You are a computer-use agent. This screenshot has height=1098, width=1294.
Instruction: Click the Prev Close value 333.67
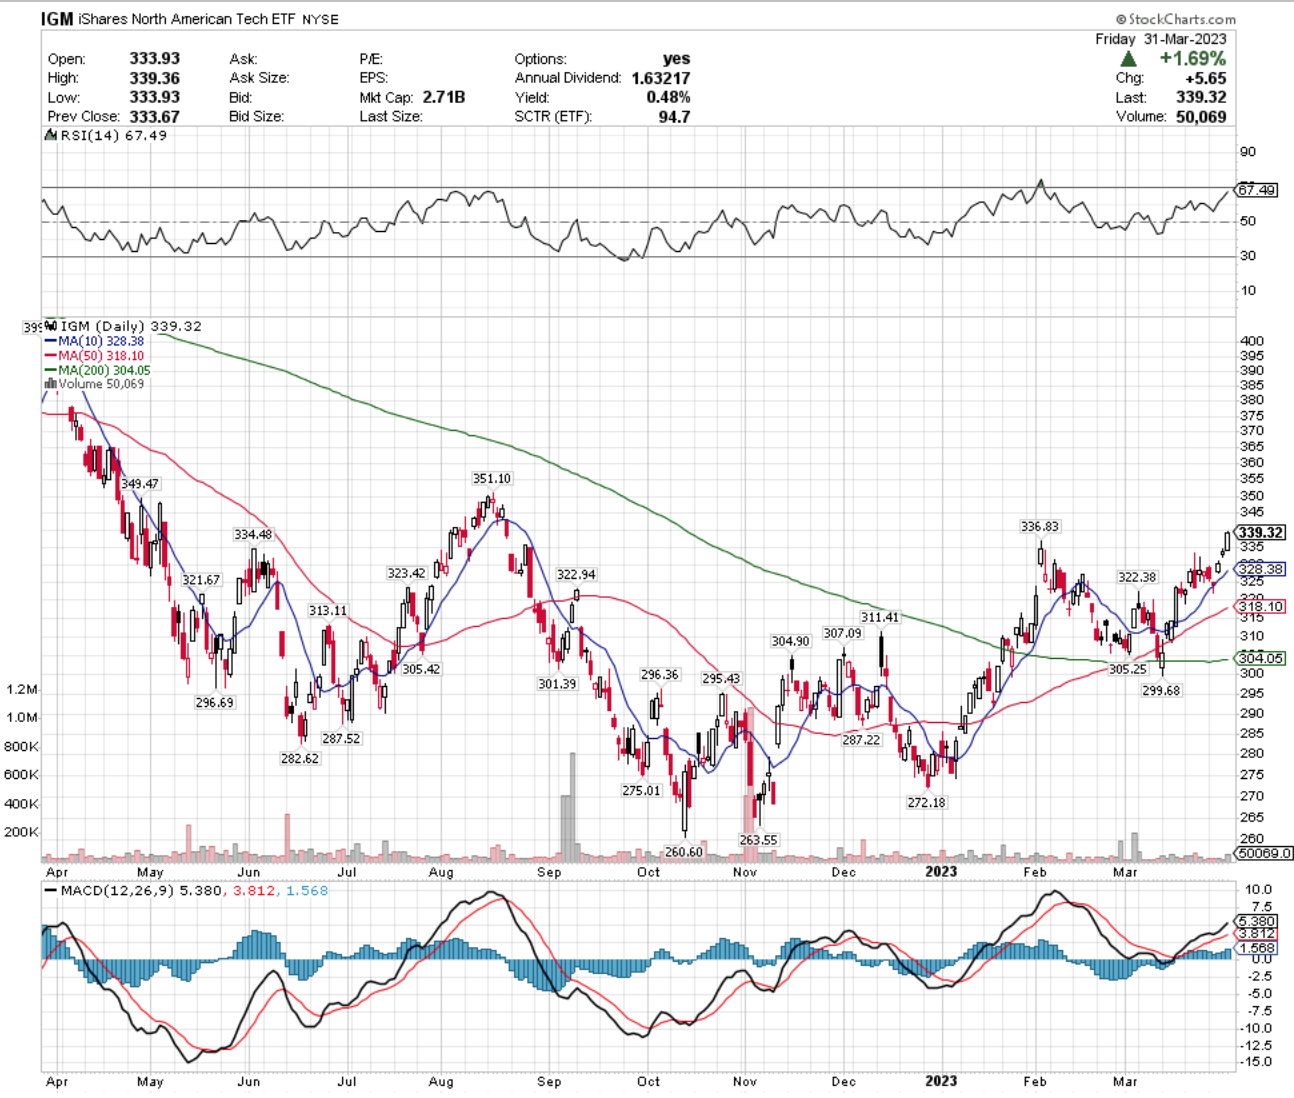coord(155,116)
